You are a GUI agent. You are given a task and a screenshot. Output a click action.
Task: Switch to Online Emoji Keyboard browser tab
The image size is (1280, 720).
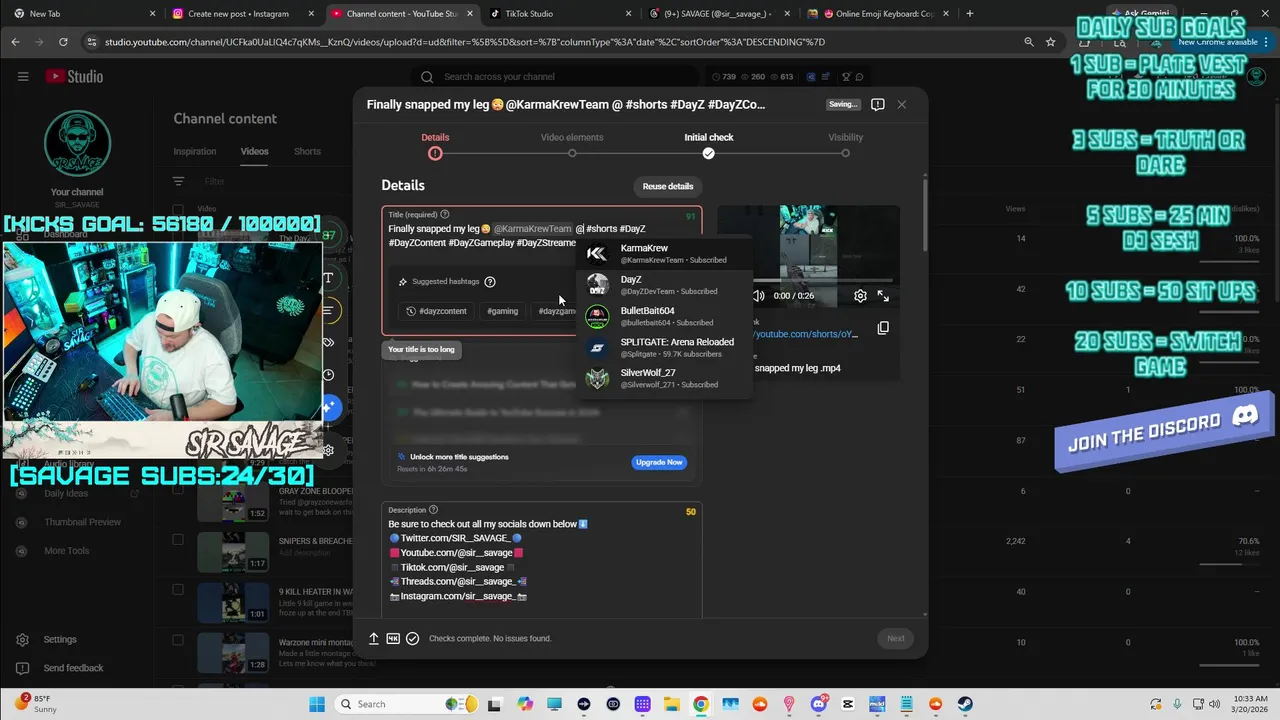pos(877,14)
